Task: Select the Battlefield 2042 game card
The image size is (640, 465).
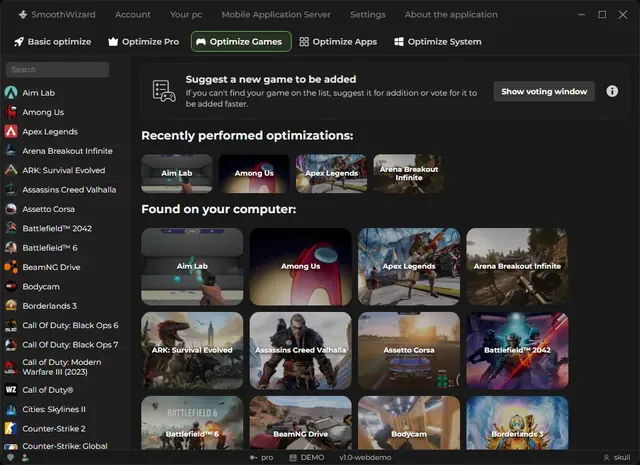Action: click(x=517, y=351)
